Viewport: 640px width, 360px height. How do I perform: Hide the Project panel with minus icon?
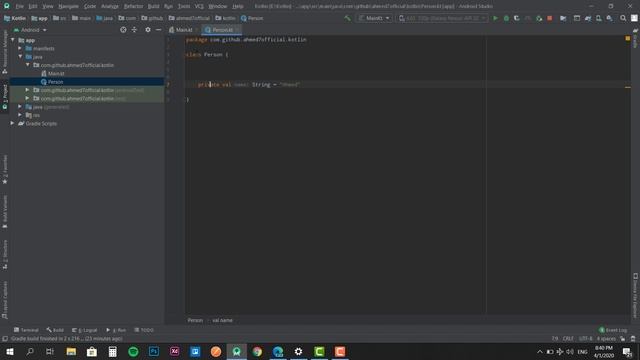158,30
